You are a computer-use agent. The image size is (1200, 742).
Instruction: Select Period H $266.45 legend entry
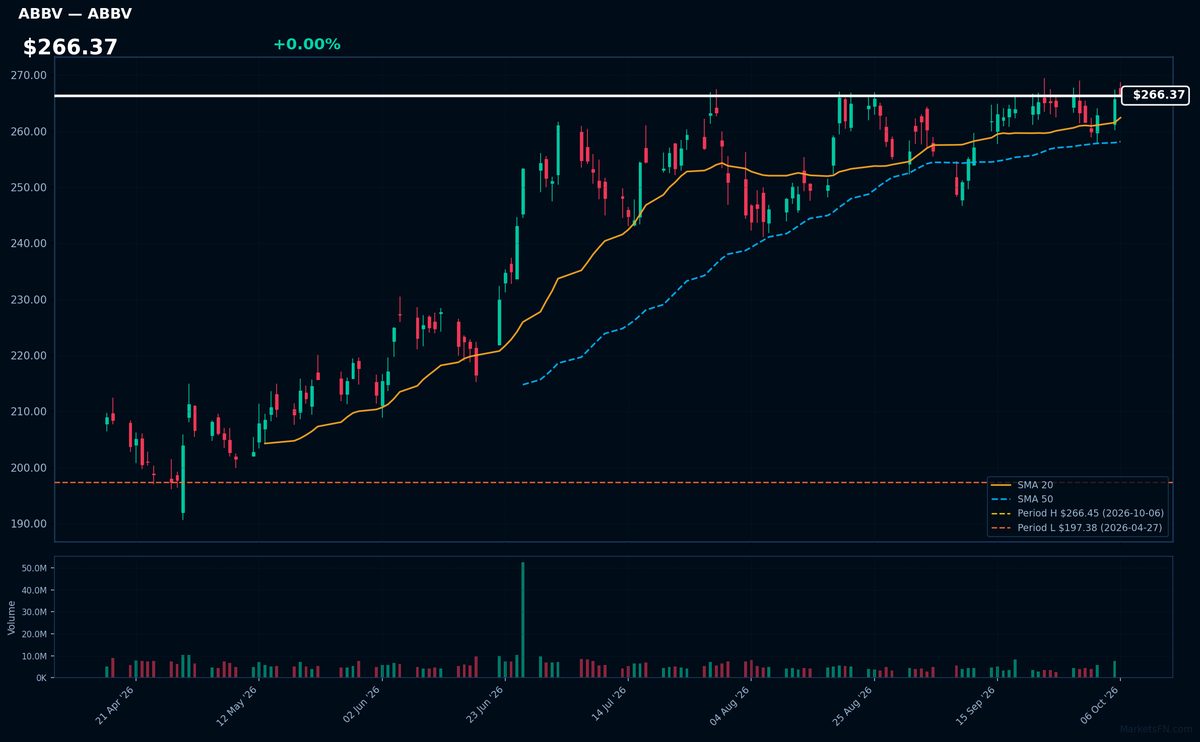(x=1076, y=513)
